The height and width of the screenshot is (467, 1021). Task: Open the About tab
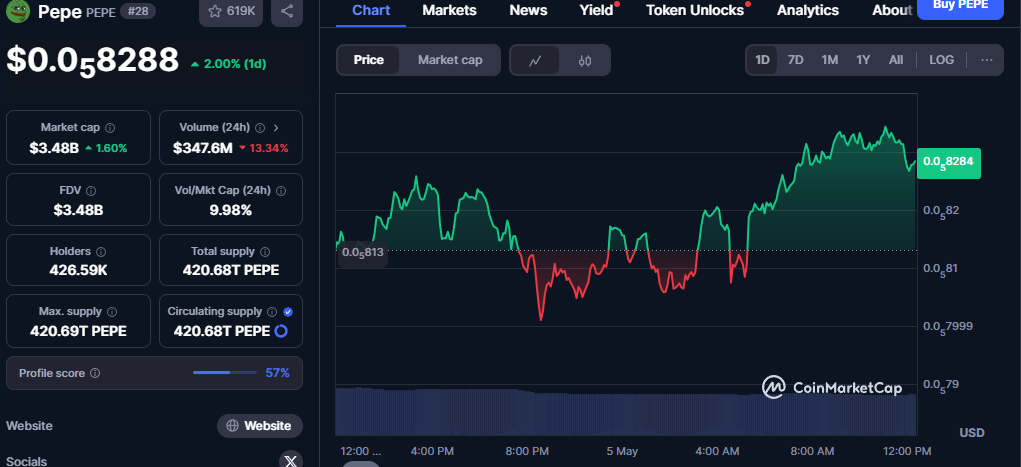891,10
